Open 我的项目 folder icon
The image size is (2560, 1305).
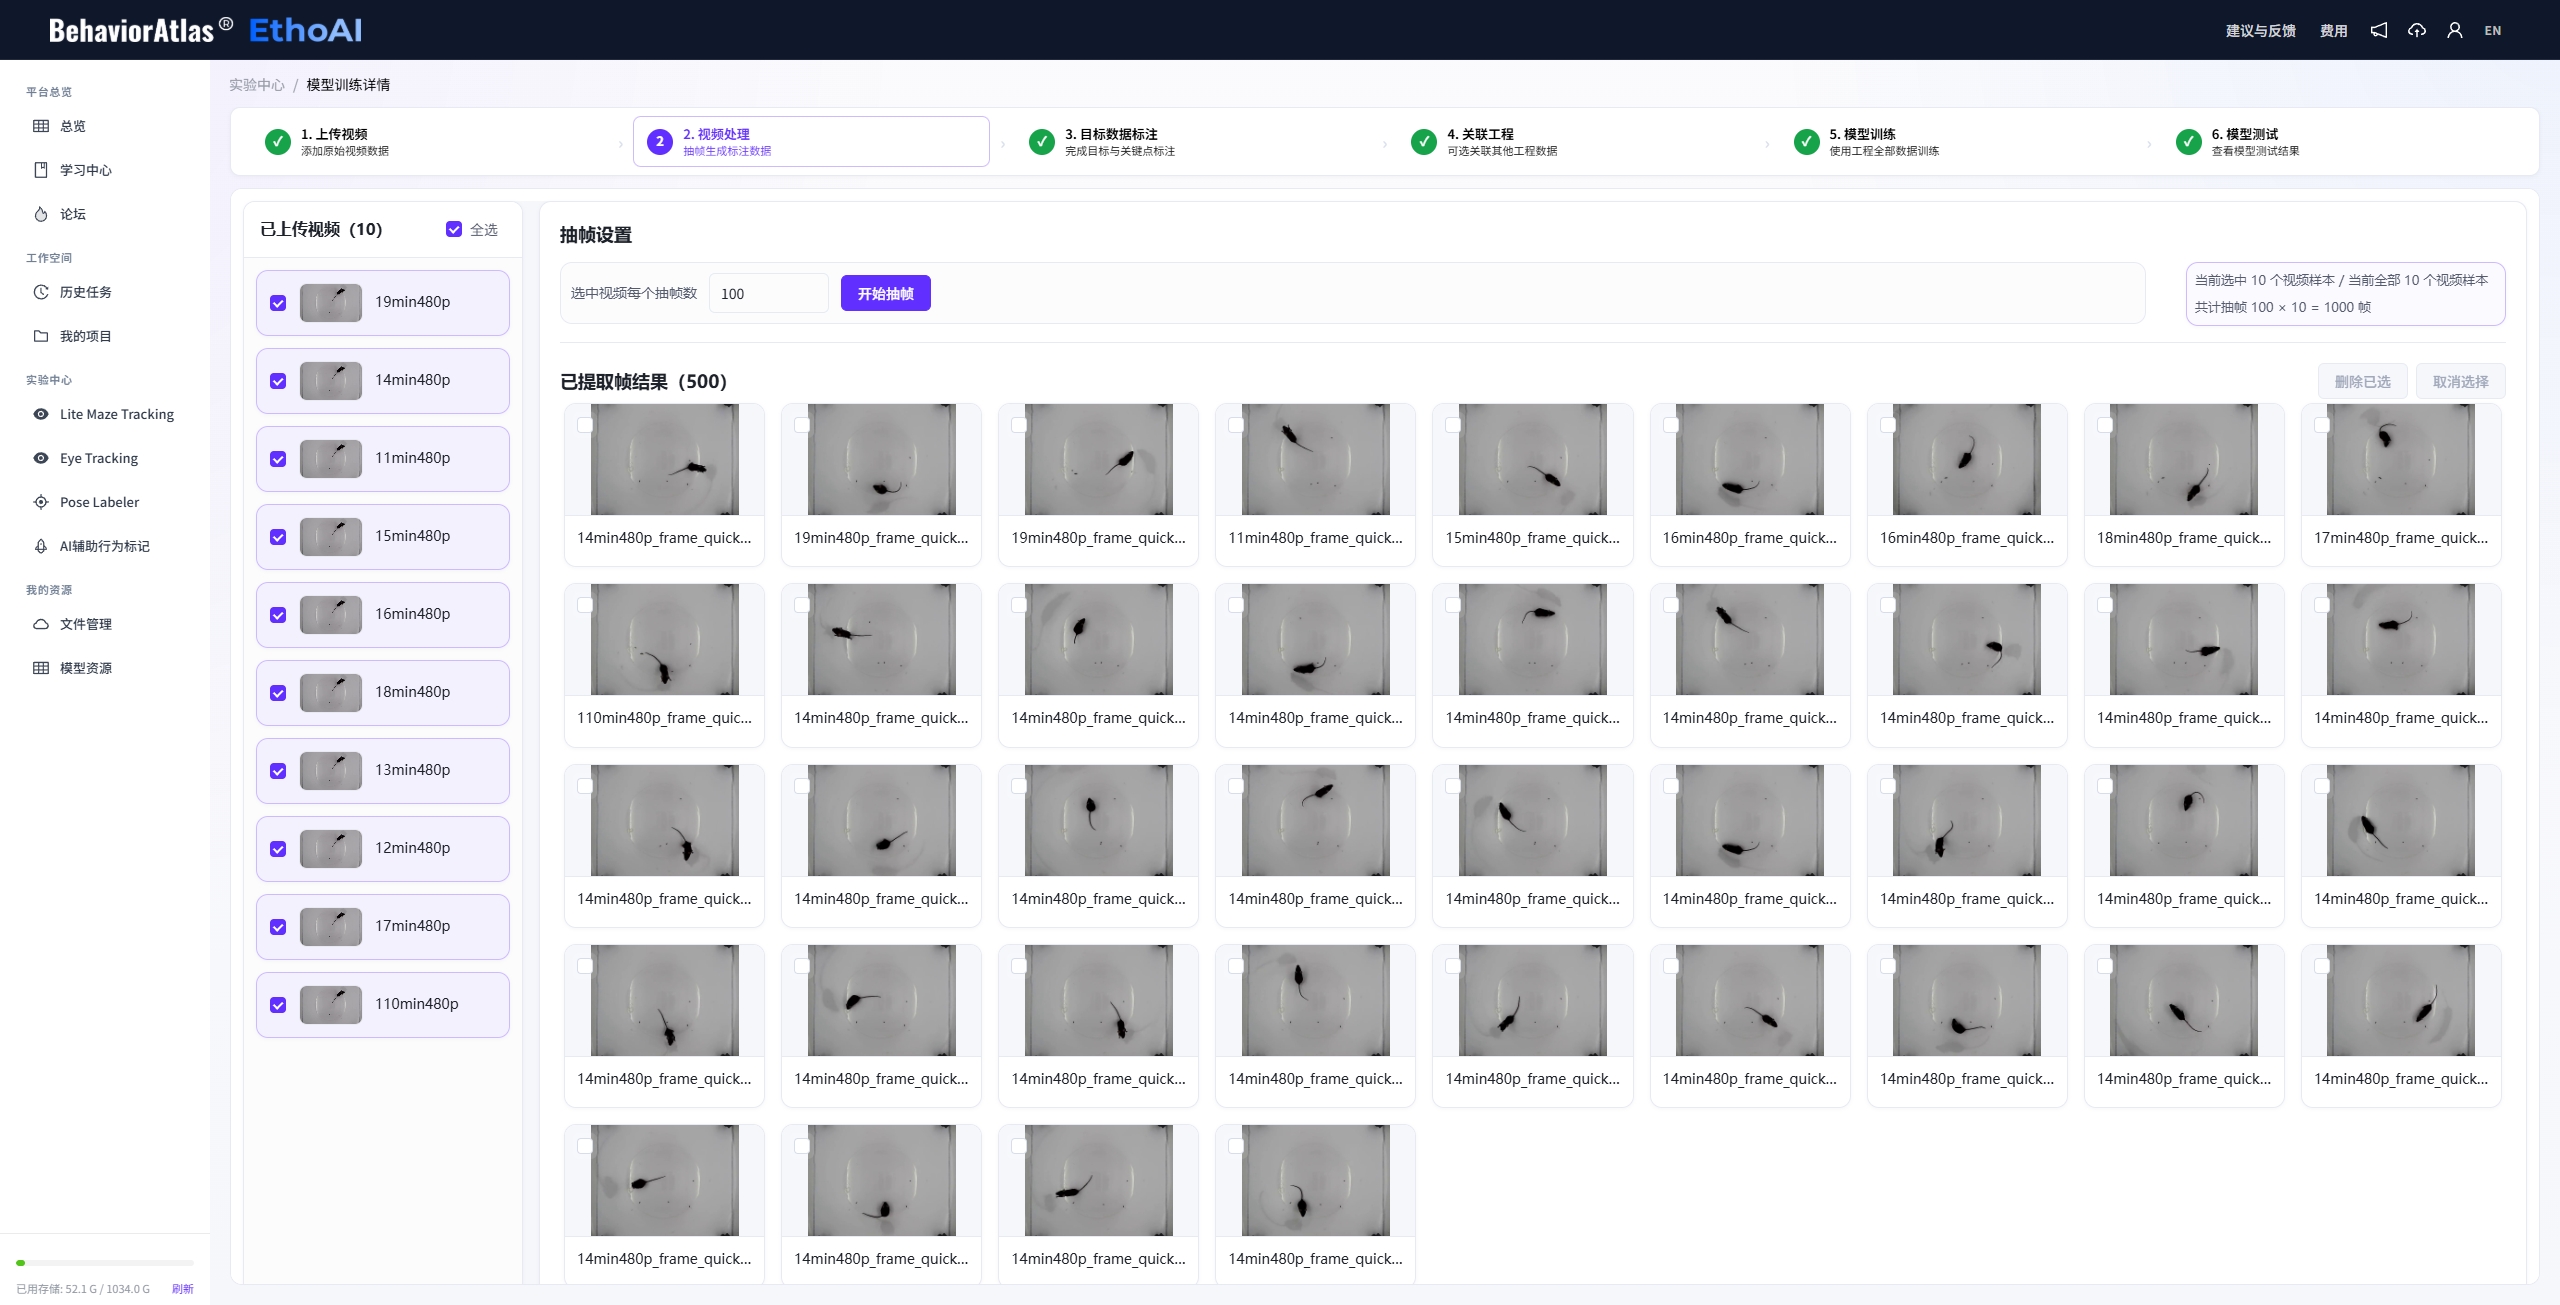[41, 336]
